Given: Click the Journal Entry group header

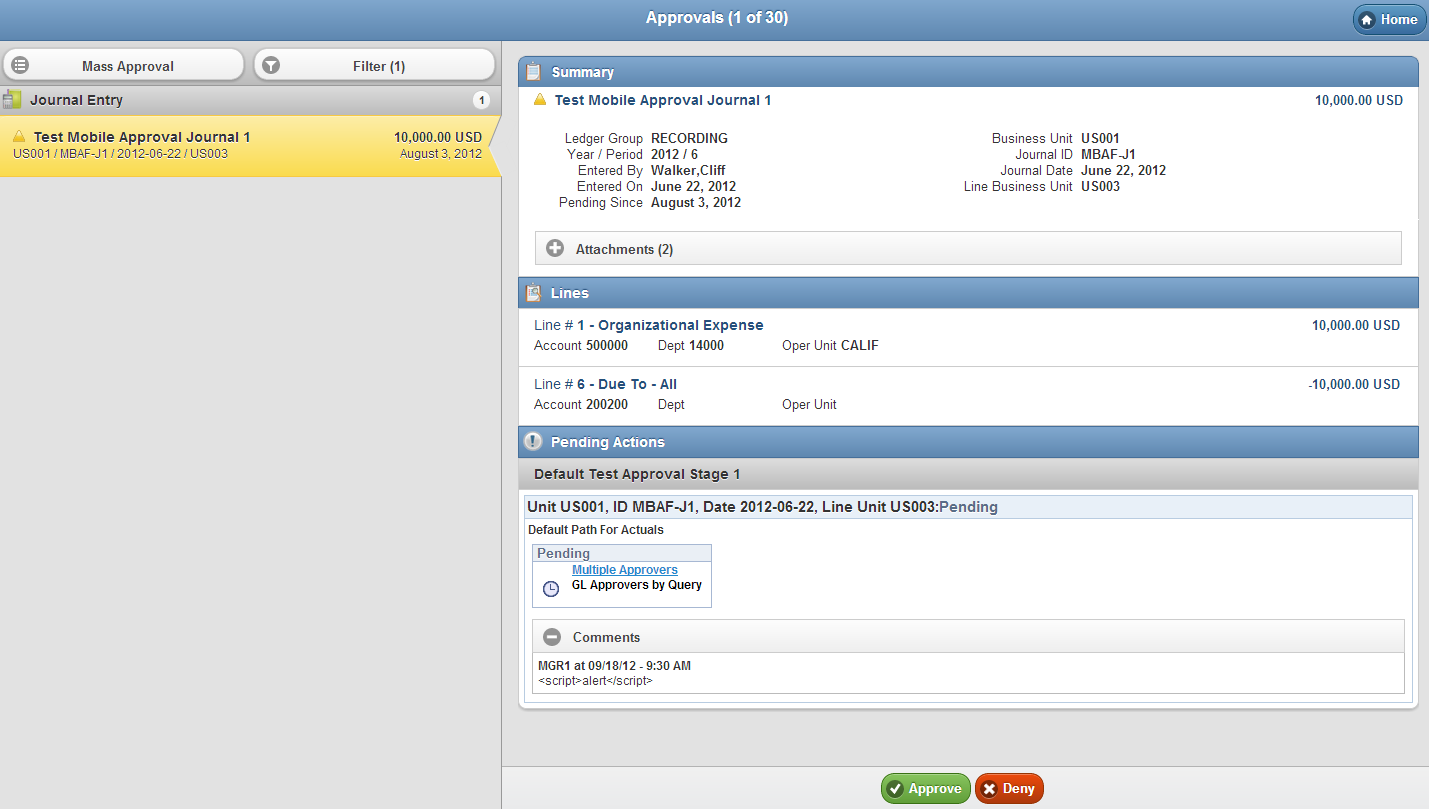Looking at the screenshot, I should click(x=250, y=100).
